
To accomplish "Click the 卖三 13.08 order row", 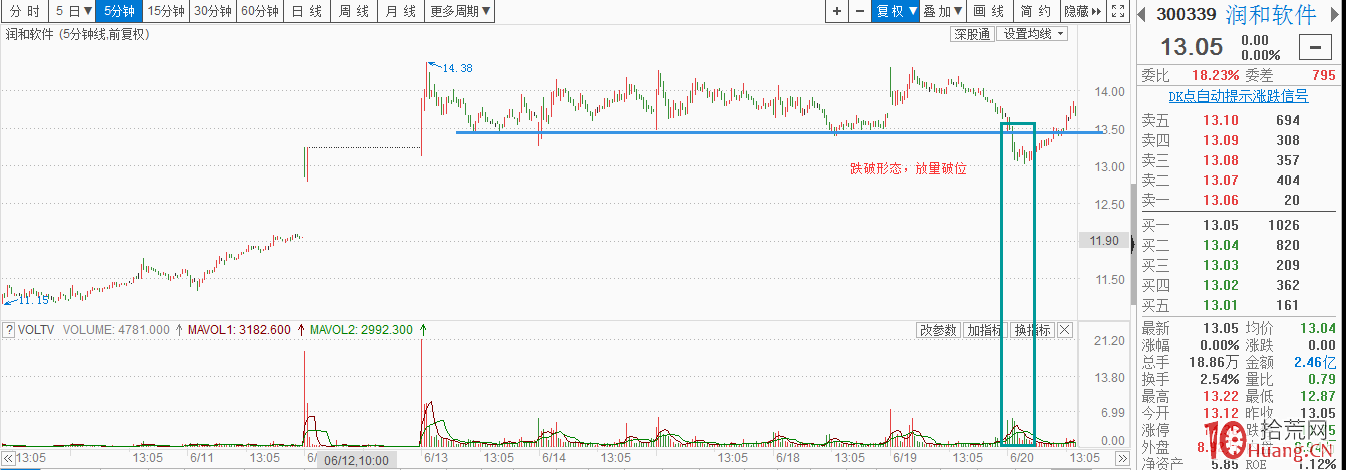I will point(1239,160).
